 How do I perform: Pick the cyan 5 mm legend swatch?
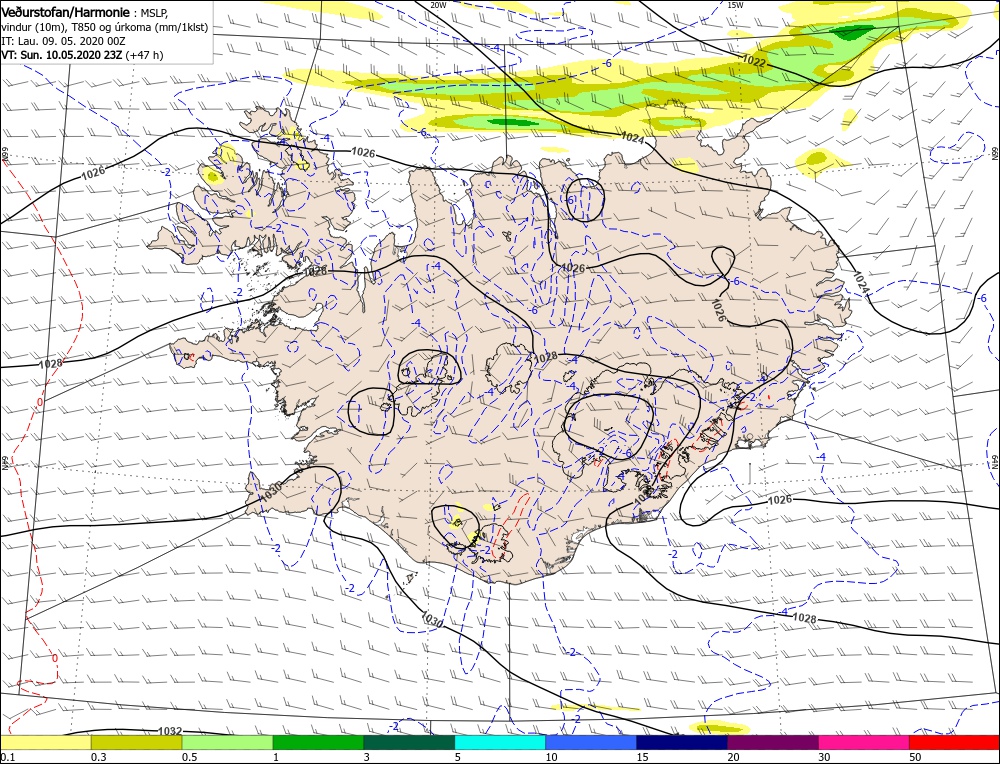point(500,742)
